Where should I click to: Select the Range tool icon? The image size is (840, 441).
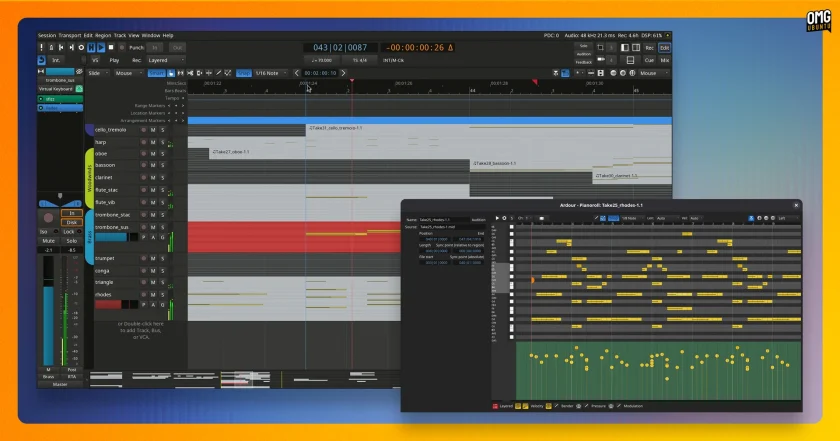point(181,73)
